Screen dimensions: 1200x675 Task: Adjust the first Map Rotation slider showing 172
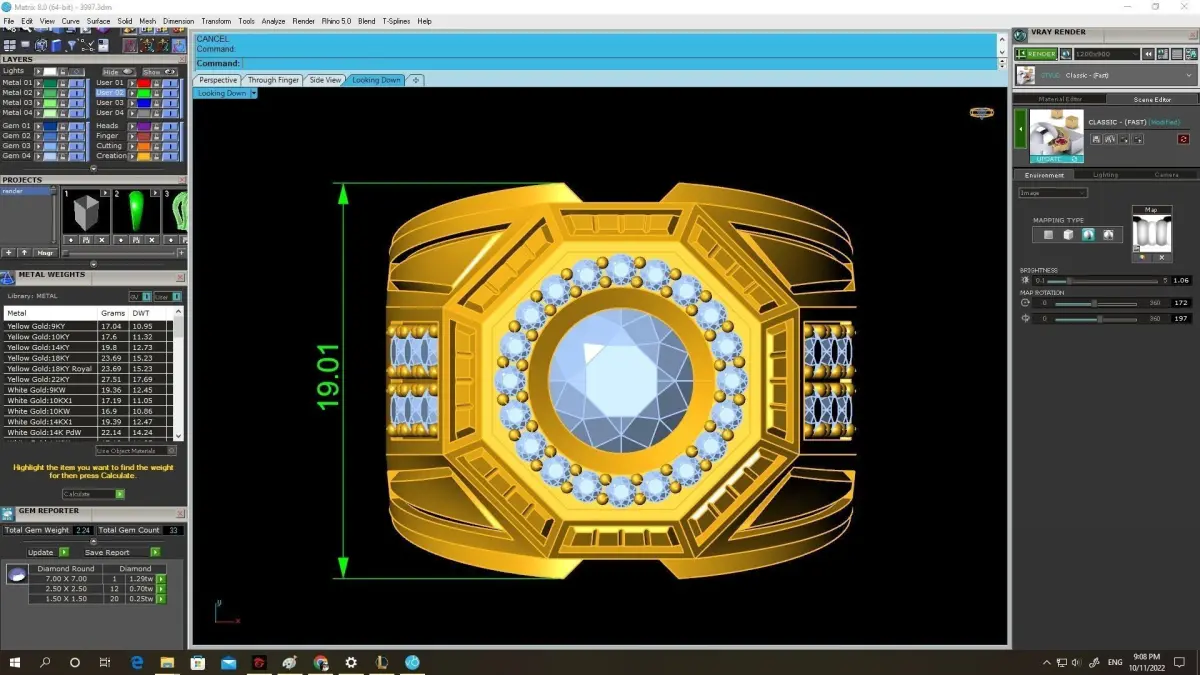tap(1095, 303)
